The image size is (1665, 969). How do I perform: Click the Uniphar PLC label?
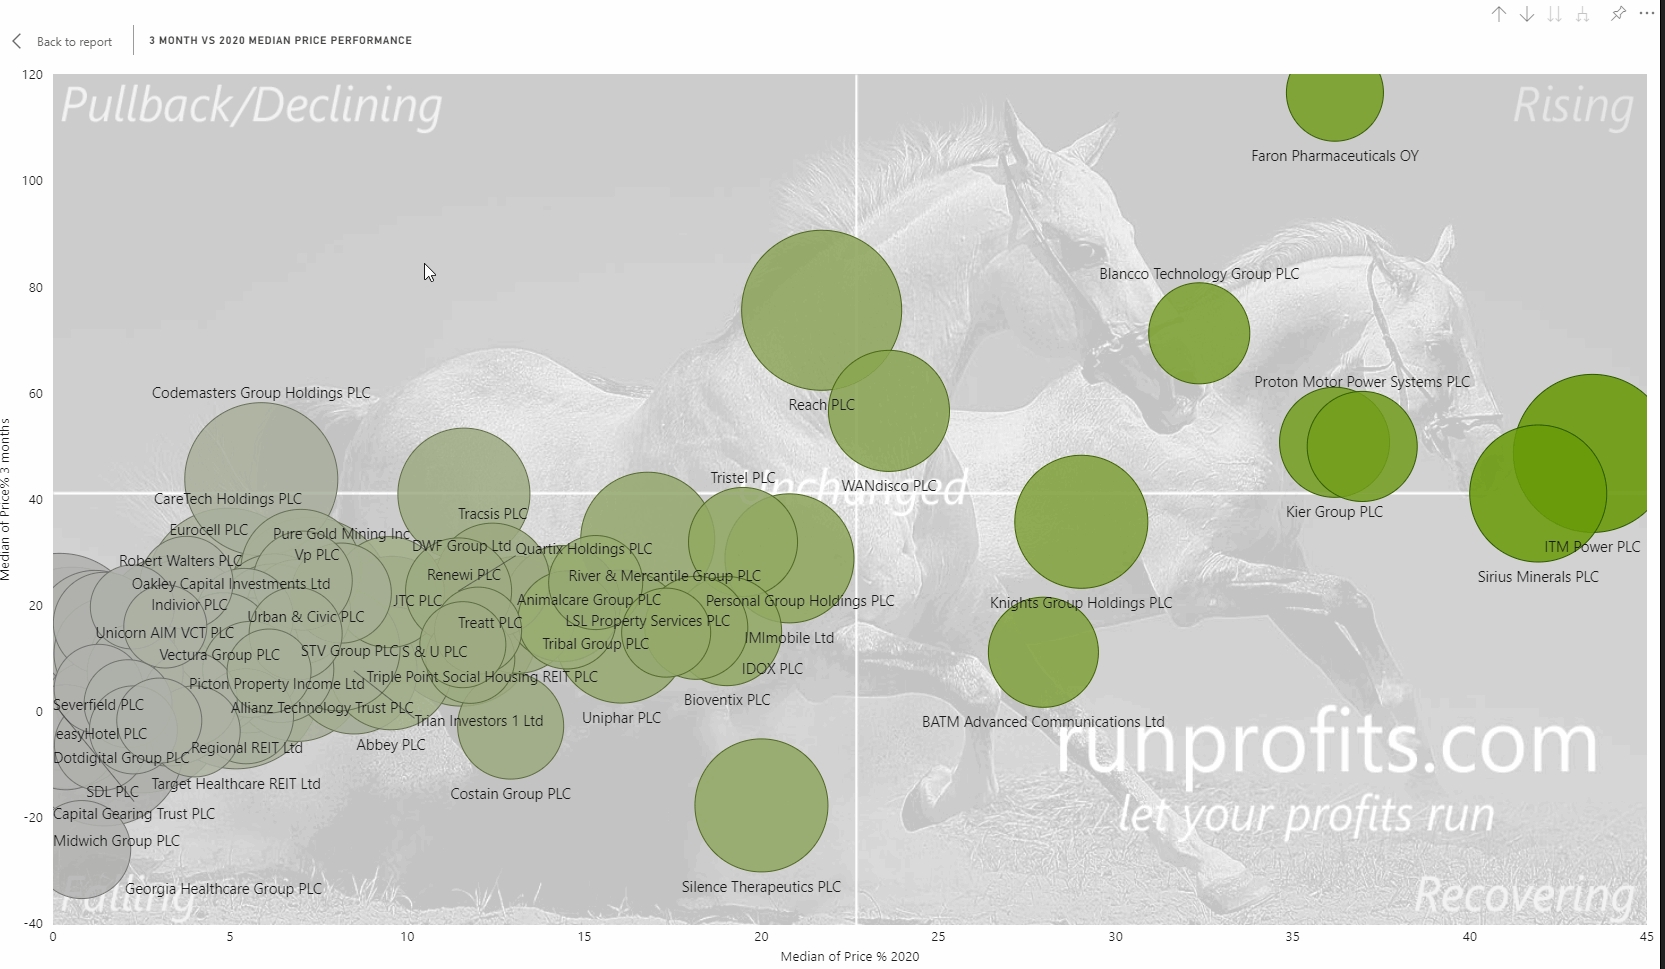pos(621,718)
